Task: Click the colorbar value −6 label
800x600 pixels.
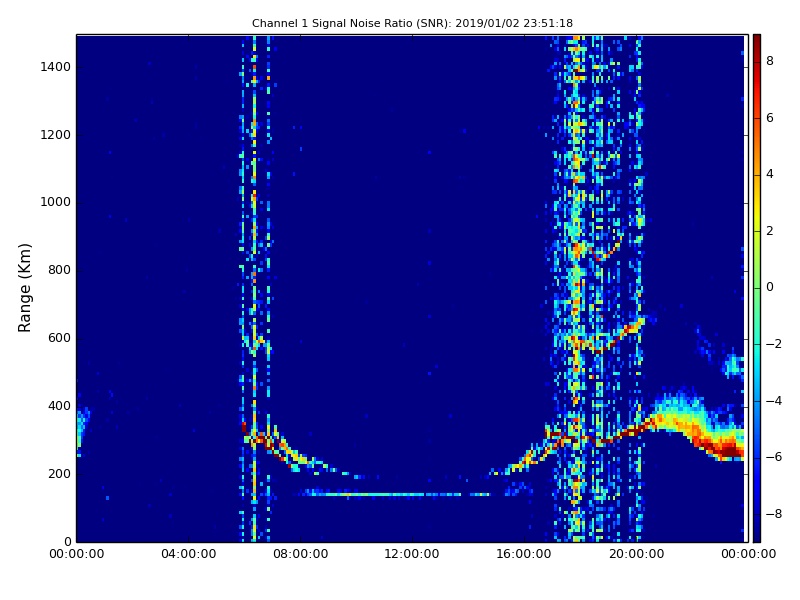Action: (x=774, y=457)
